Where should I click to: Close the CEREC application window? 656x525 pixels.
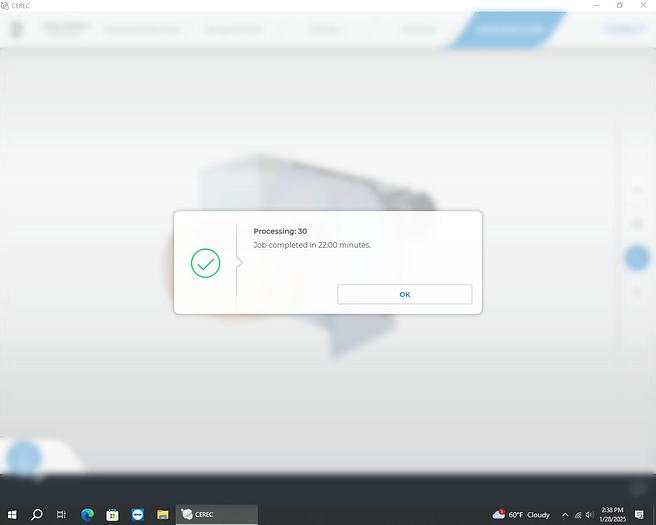[644, 5]
